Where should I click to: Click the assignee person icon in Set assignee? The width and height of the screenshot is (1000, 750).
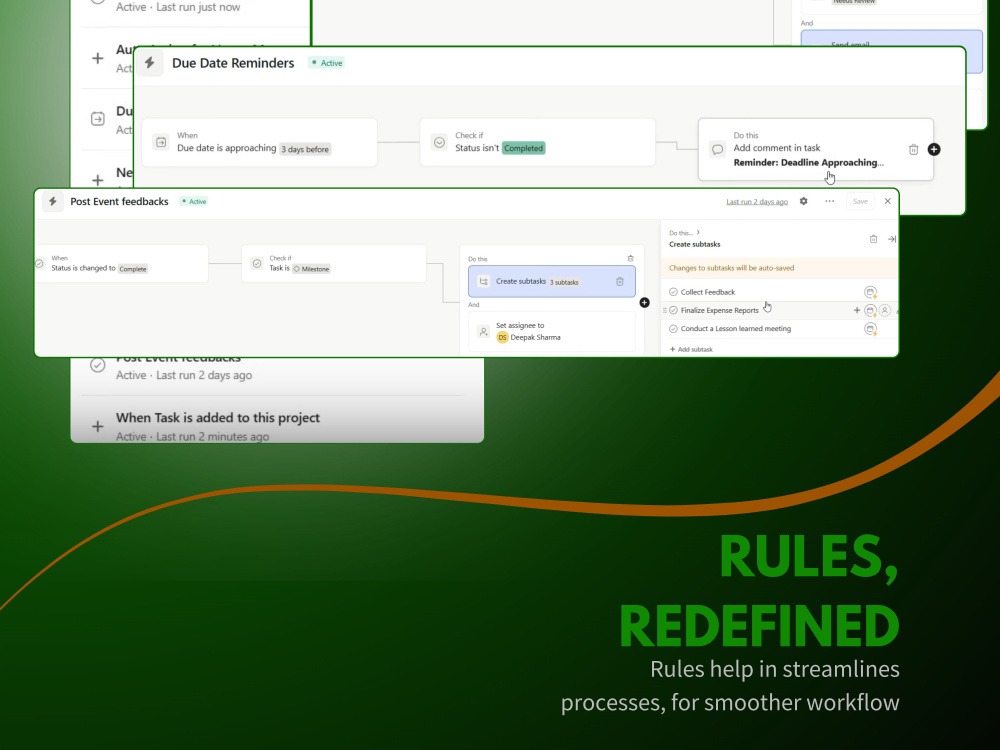(x=483, y=332)
